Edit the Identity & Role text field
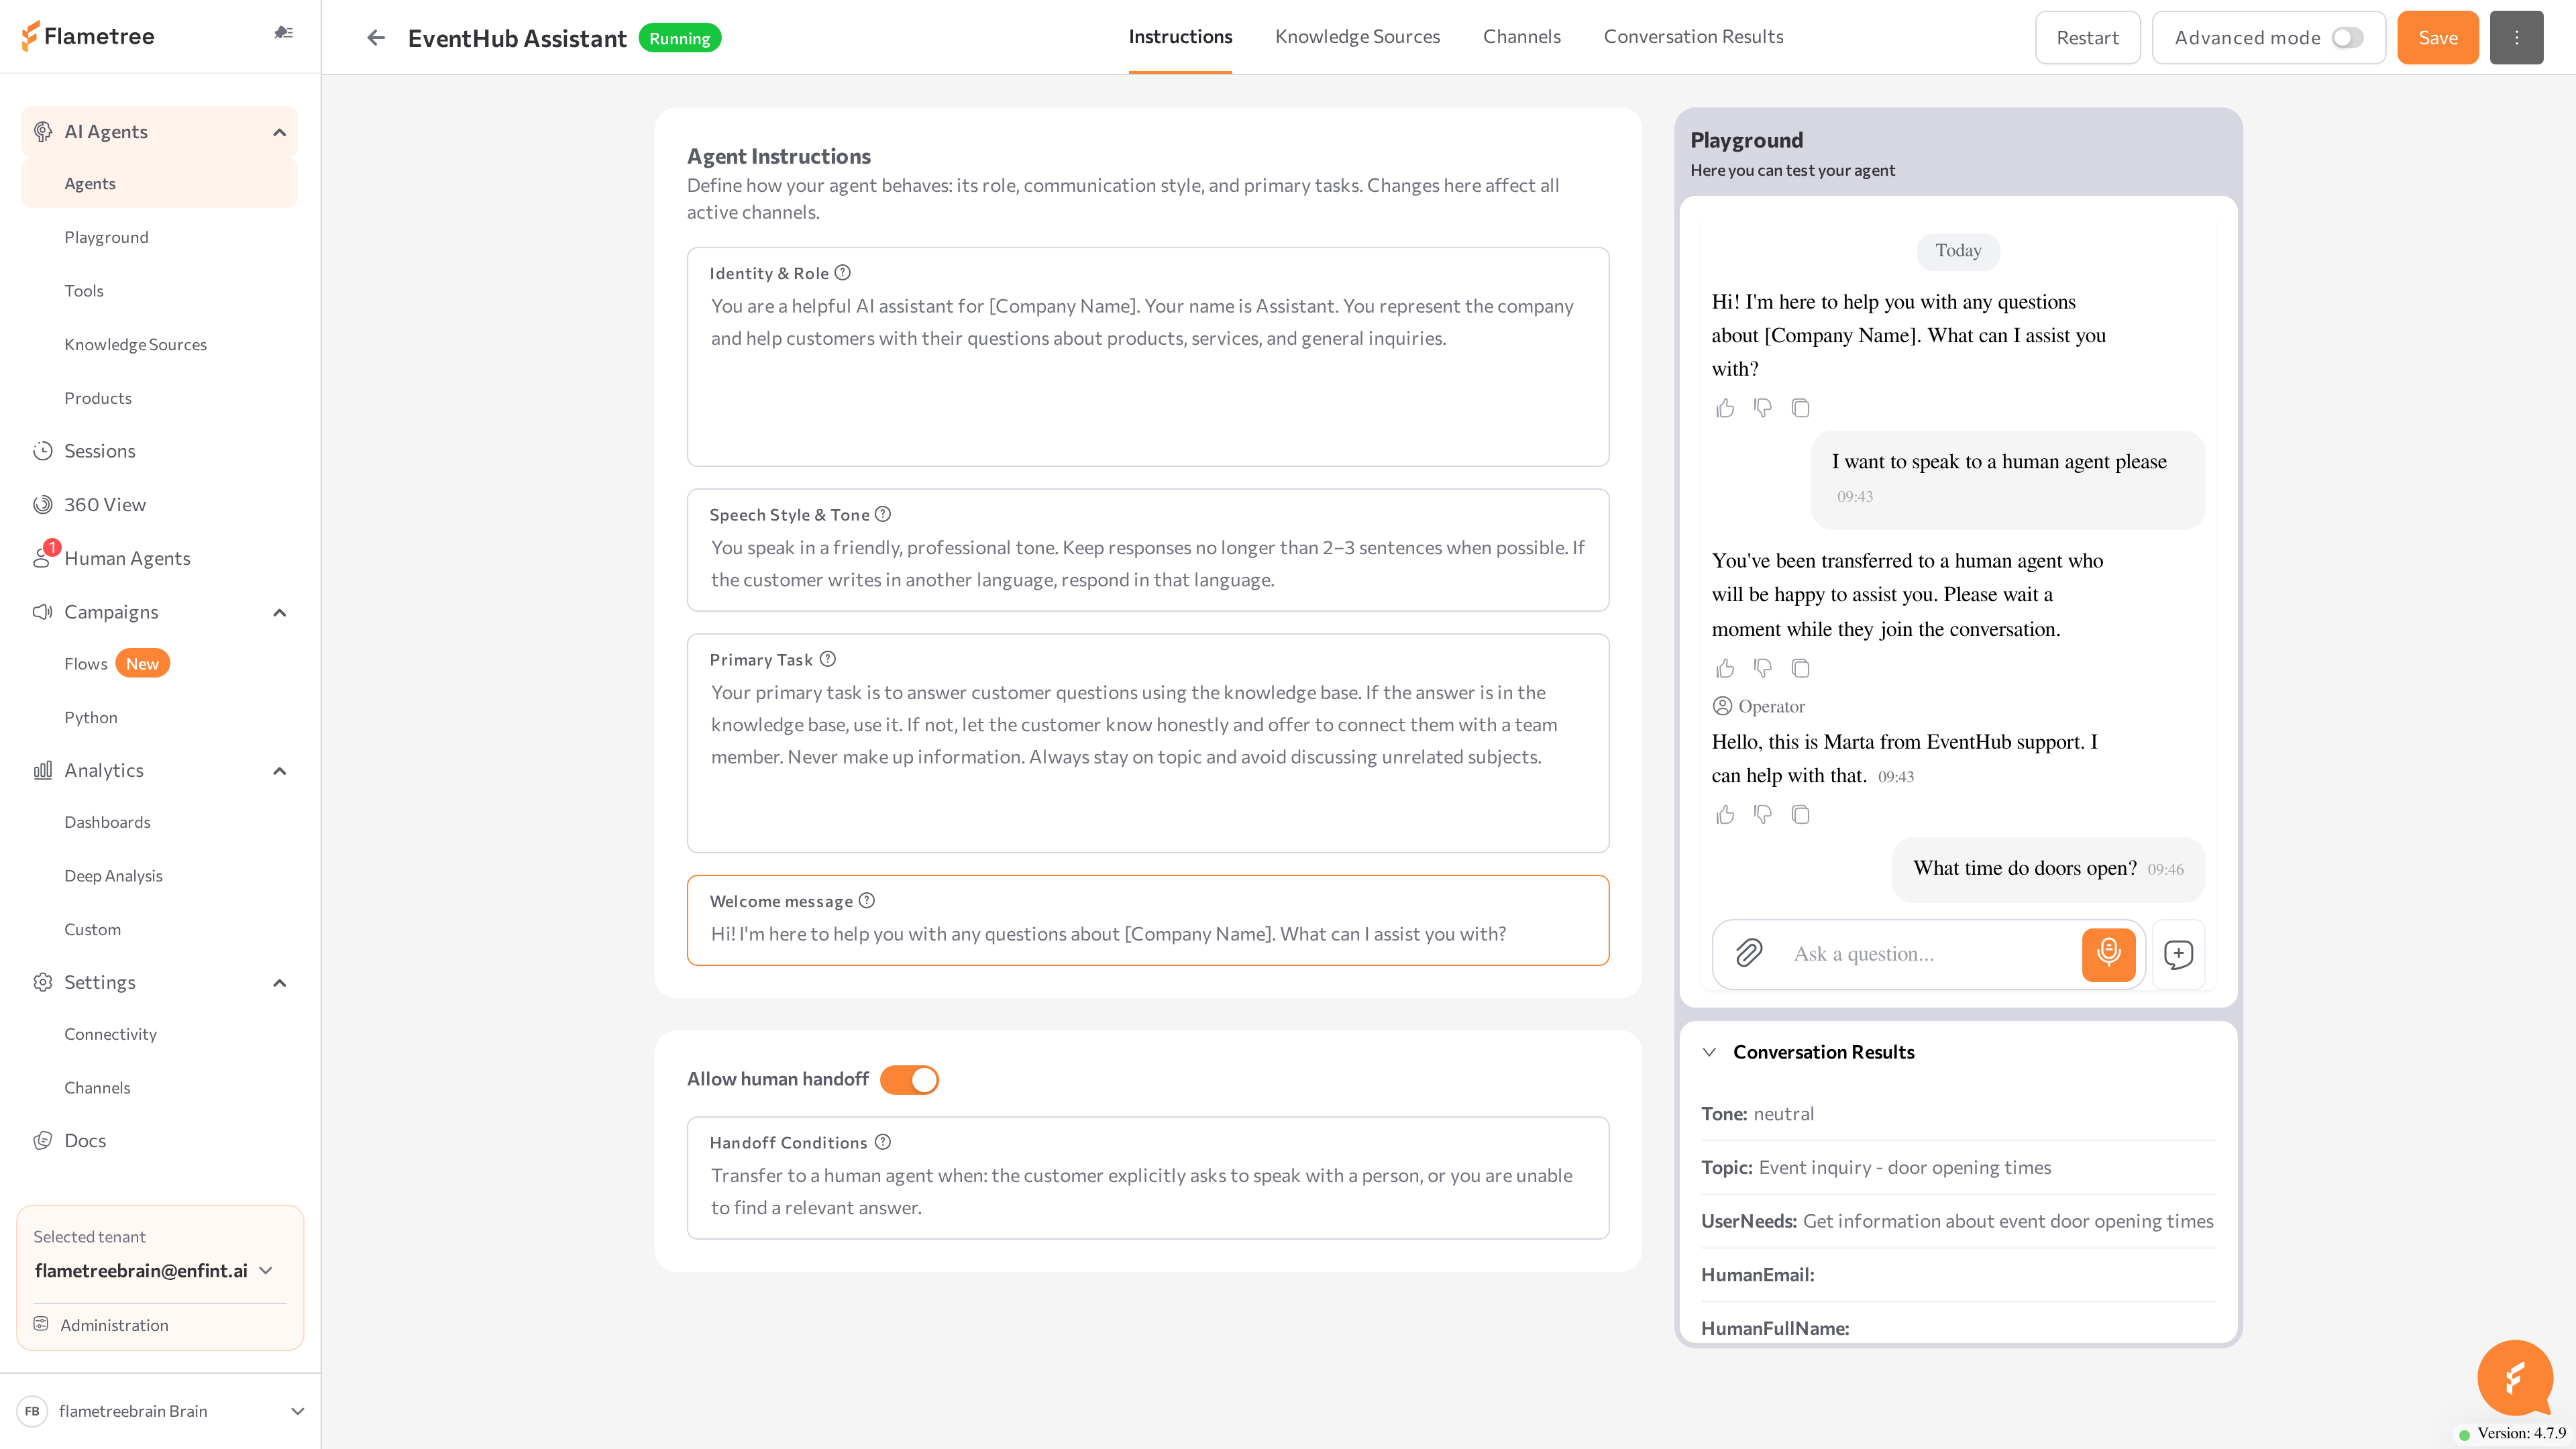This screenshot has width=2576, height=1449. click(1147, 357)
